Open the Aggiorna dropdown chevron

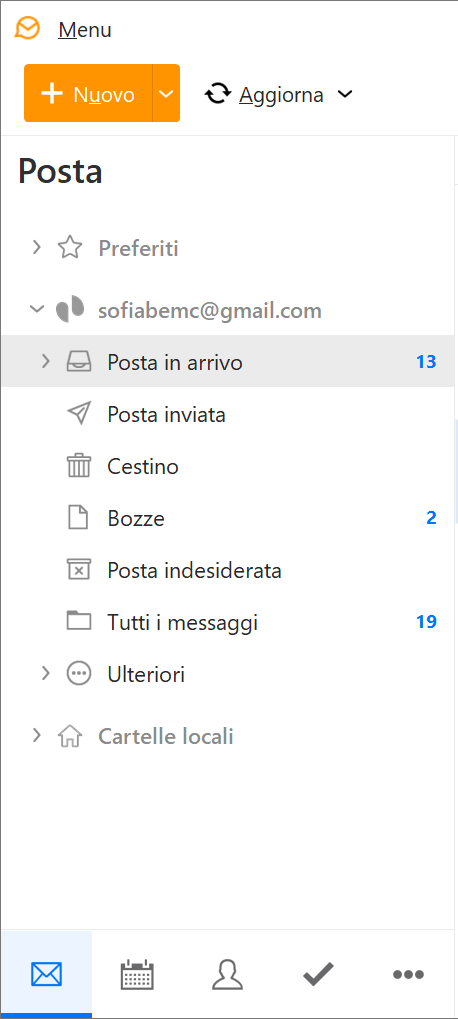pyautogui.click(x=345, y=94)
